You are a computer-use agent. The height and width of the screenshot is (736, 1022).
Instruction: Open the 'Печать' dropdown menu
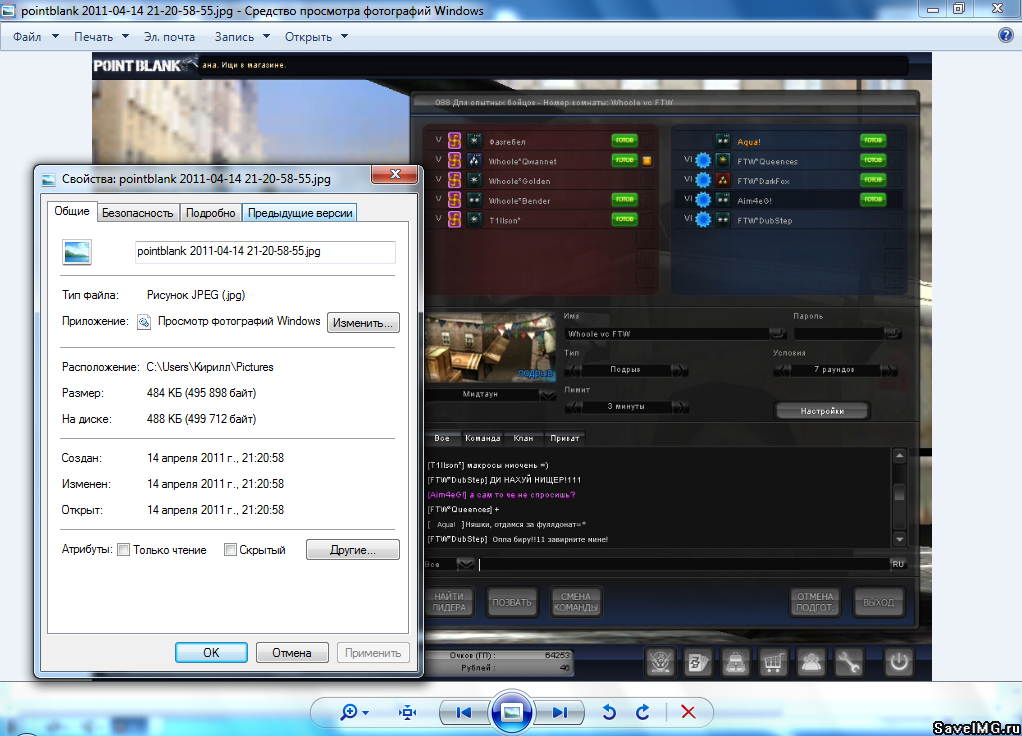pos(101,37)
